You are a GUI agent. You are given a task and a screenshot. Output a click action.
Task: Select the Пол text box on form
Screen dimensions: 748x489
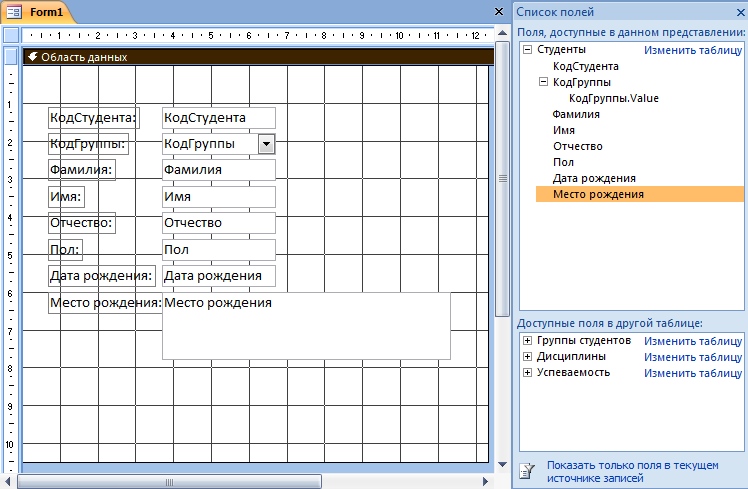(219, 250)
